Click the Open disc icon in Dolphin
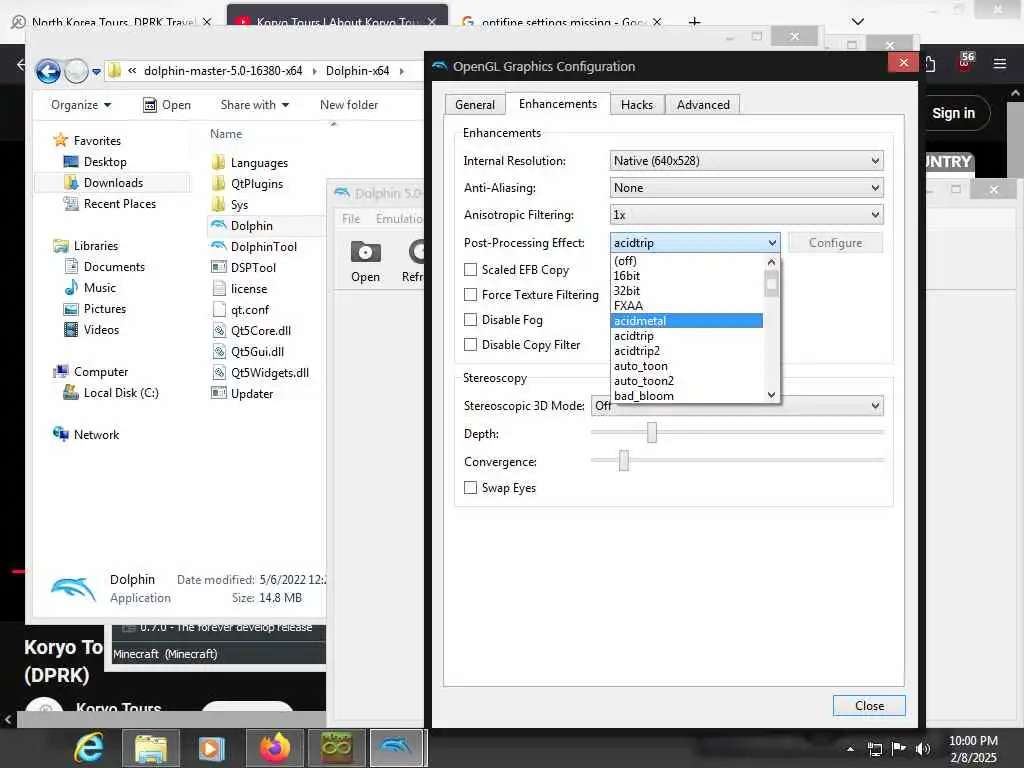This screenshot has height=768, width=1024. point(365,261)
